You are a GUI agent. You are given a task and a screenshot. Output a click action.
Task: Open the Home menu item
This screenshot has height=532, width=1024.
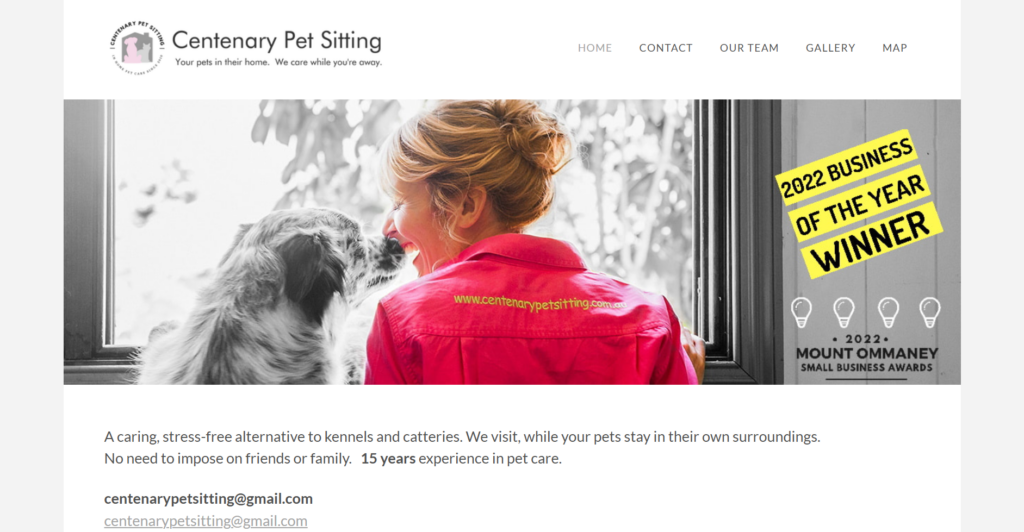594,48
